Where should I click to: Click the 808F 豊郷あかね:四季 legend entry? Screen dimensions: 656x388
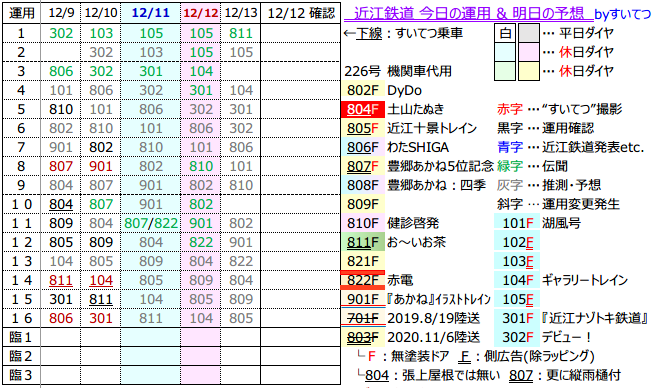[415, 185]
